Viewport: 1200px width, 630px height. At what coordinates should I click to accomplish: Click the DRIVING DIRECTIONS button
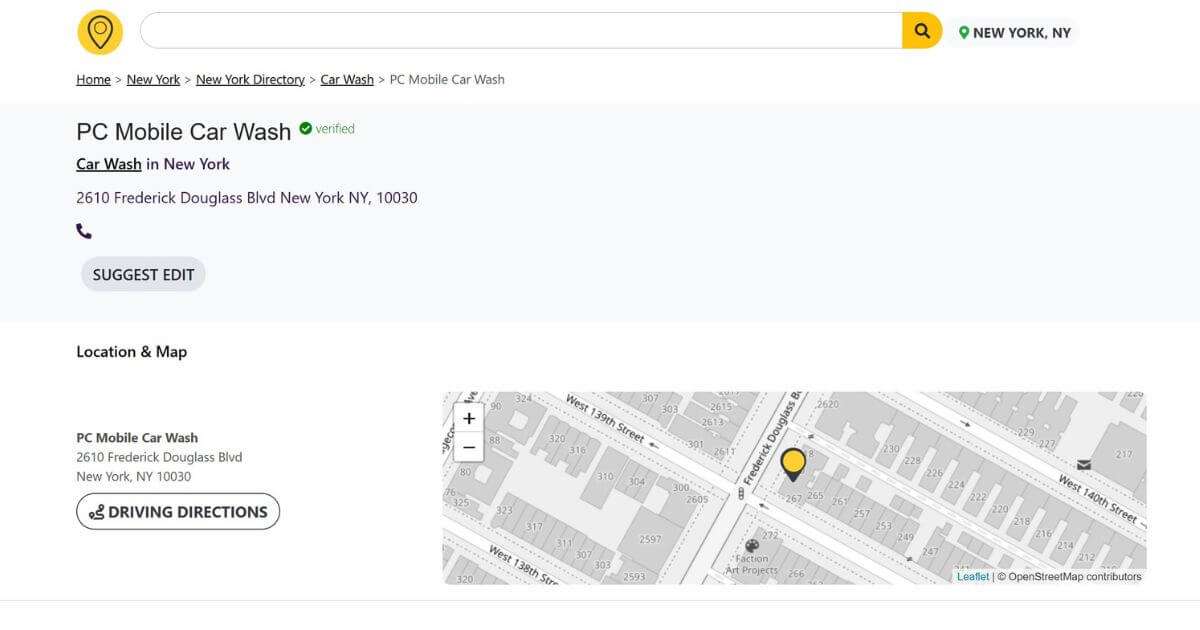(177, 511)
